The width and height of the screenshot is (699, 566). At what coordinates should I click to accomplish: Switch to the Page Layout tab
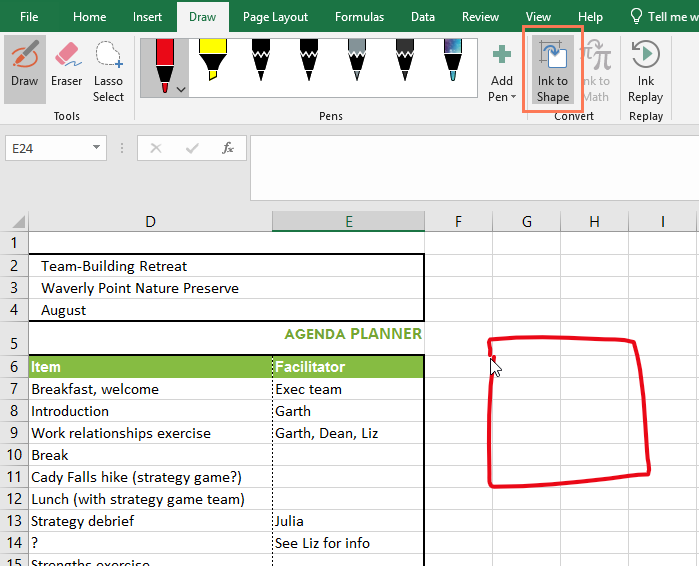(x=275, y=17)
